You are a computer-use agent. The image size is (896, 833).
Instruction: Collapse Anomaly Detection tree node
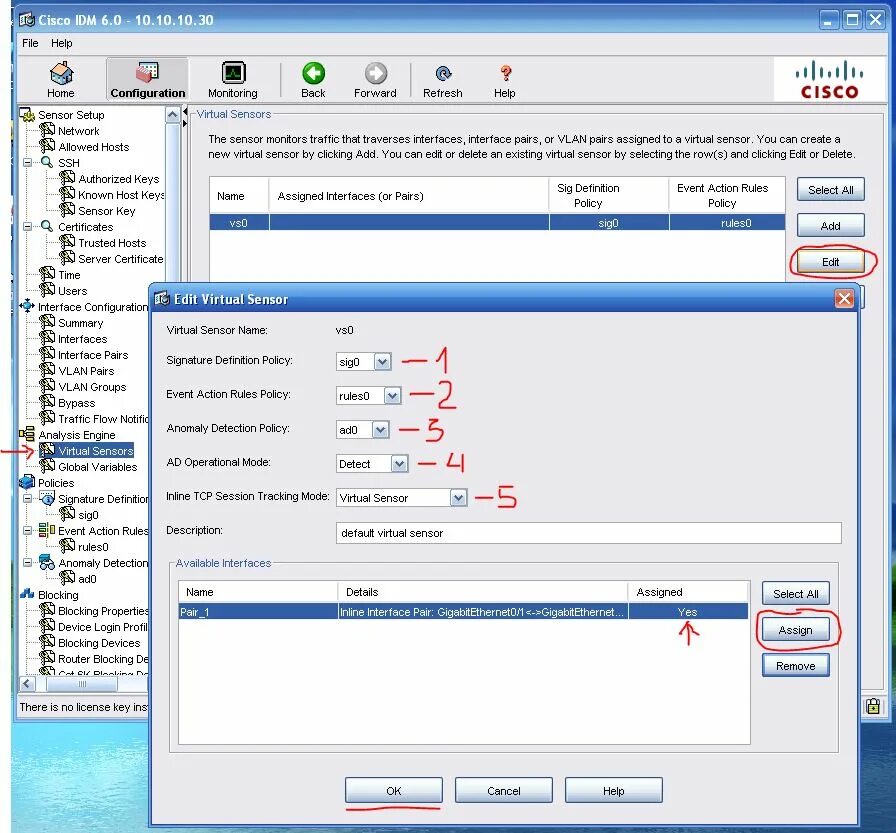[x=27, y=563]
